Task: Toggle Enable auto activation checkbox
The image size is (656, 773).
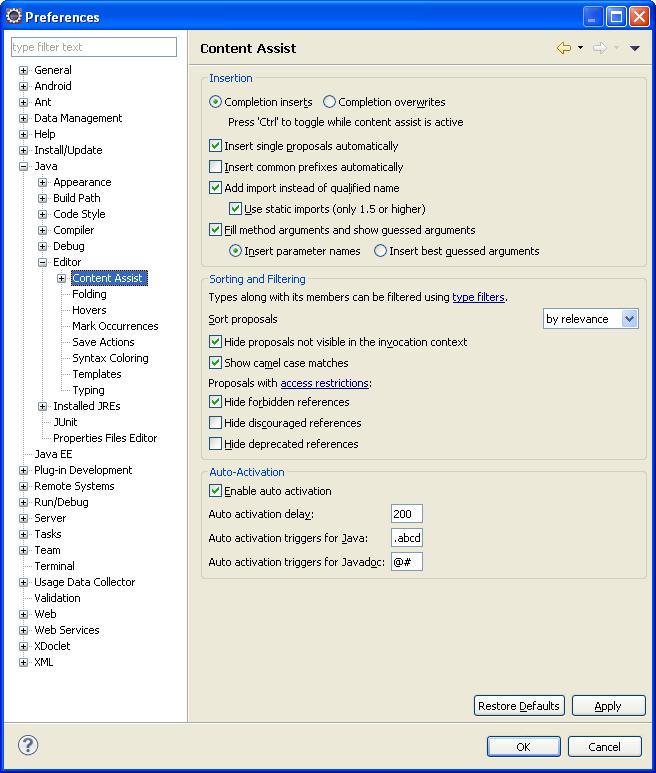Action: tap(215, 491)
